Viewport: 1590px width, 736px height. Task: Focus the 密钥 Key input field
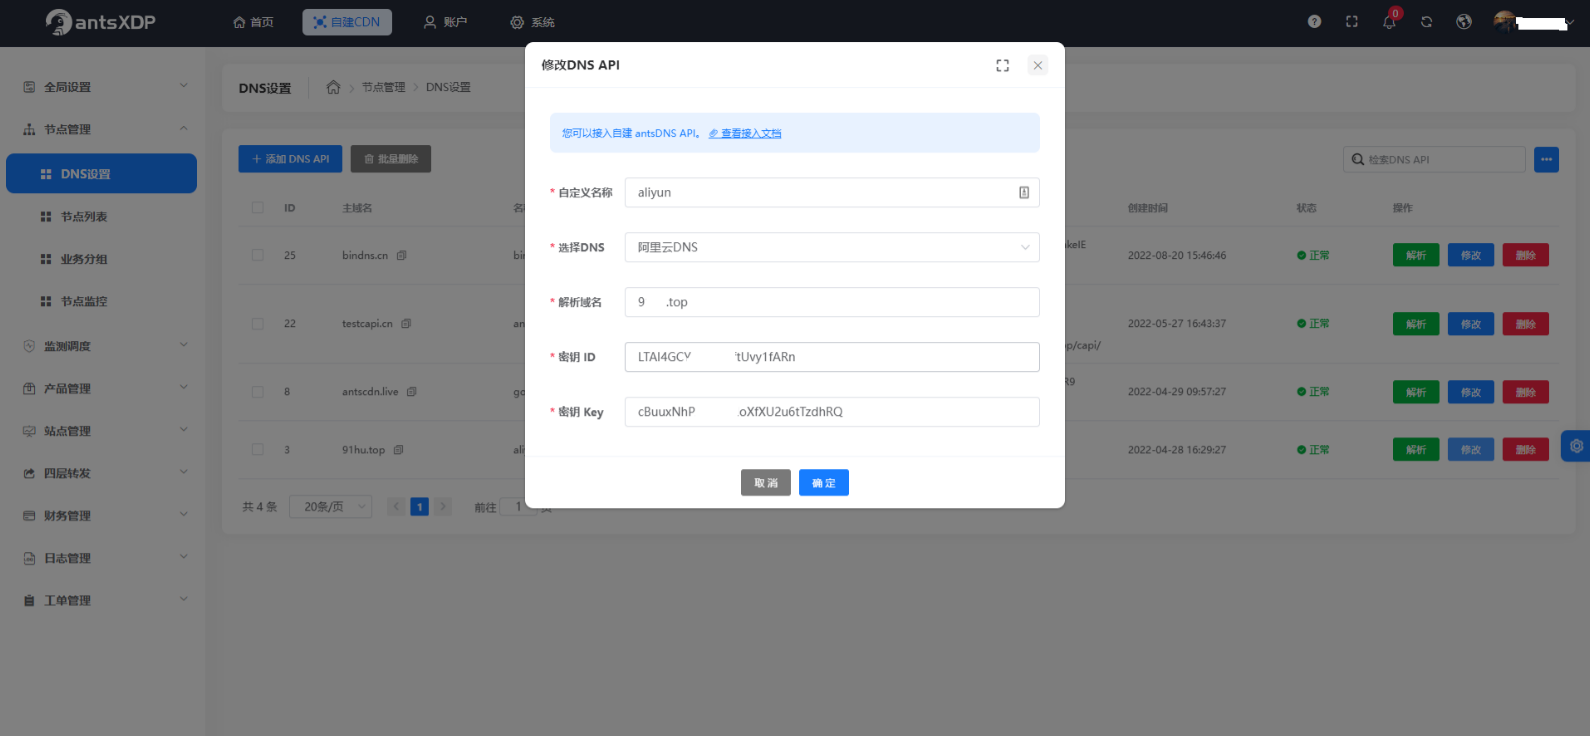pos(832,412)
